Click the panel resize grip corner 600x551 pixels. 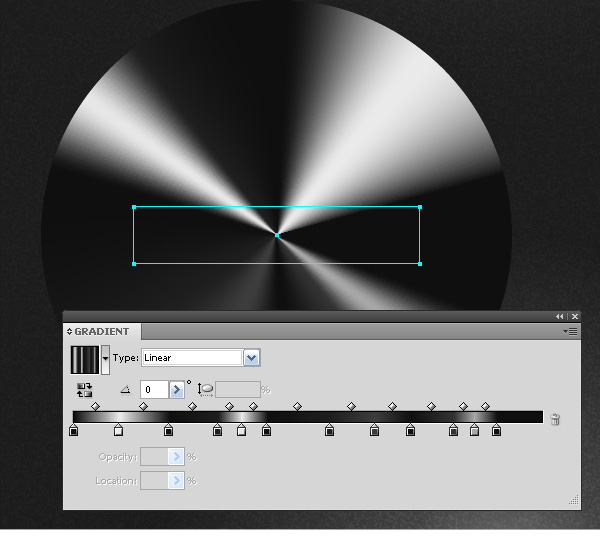pyautogui.click(x=574, y=500)
